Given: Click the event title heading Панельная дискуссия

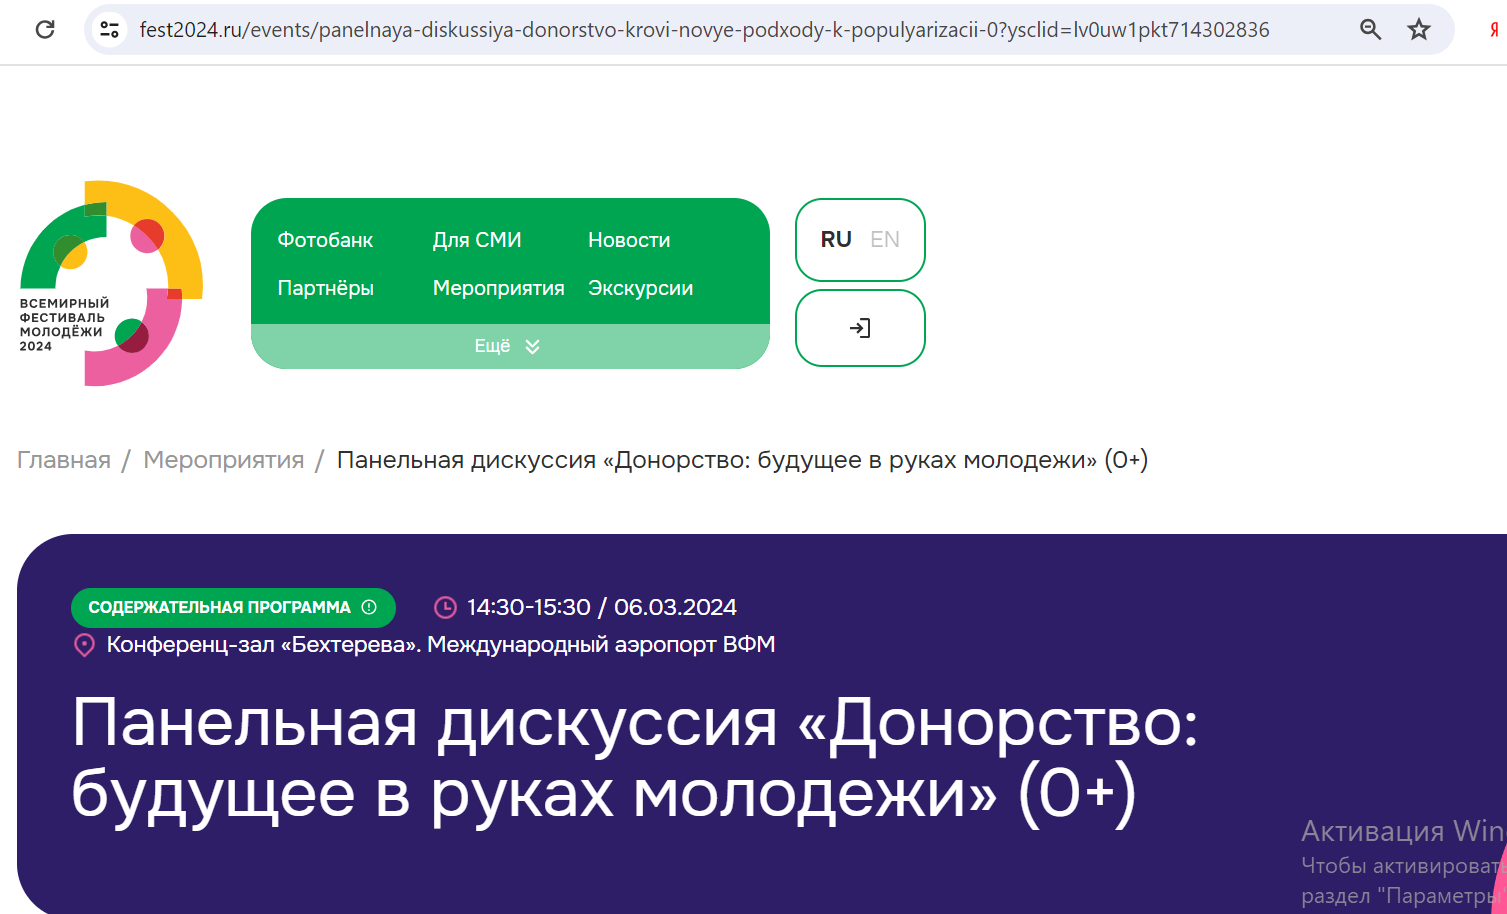Looking at the screenshot, I should (x=635, y=758).
